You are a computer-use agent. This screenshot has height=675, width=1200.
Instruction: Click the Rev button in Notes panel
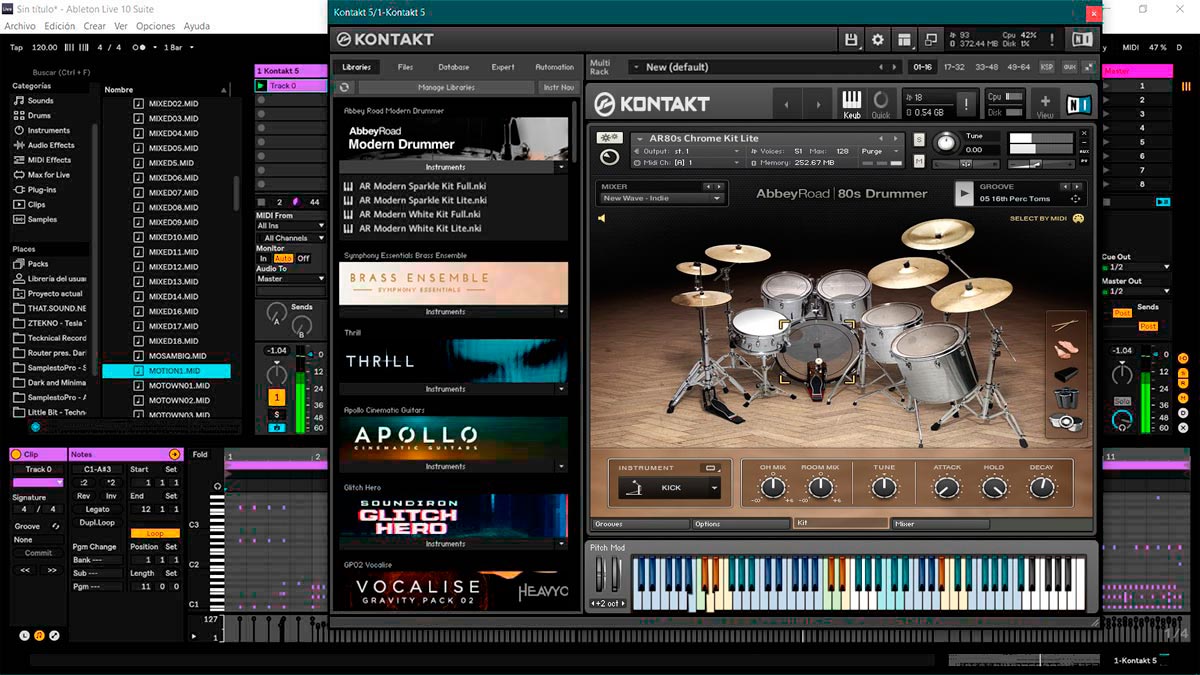pyautogui.click(x=84, y=496)
